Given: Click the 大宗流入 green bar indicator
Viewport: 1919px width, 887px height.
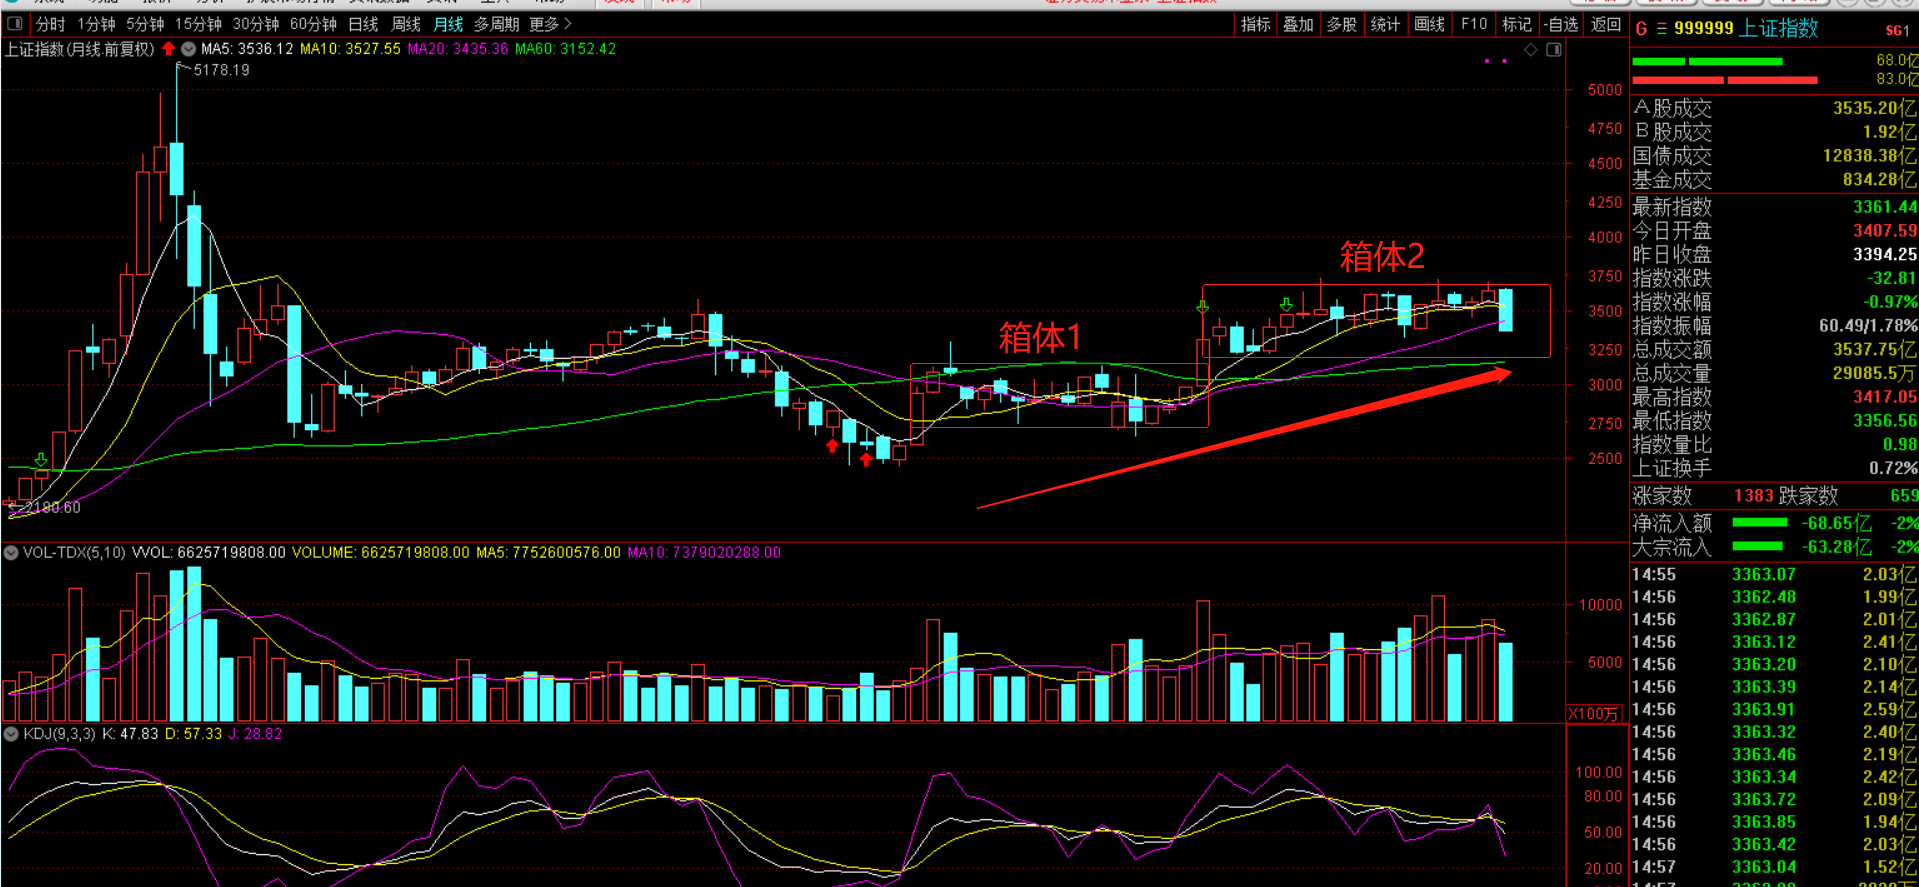Looking at the screenshot, I should point(1757,547).
